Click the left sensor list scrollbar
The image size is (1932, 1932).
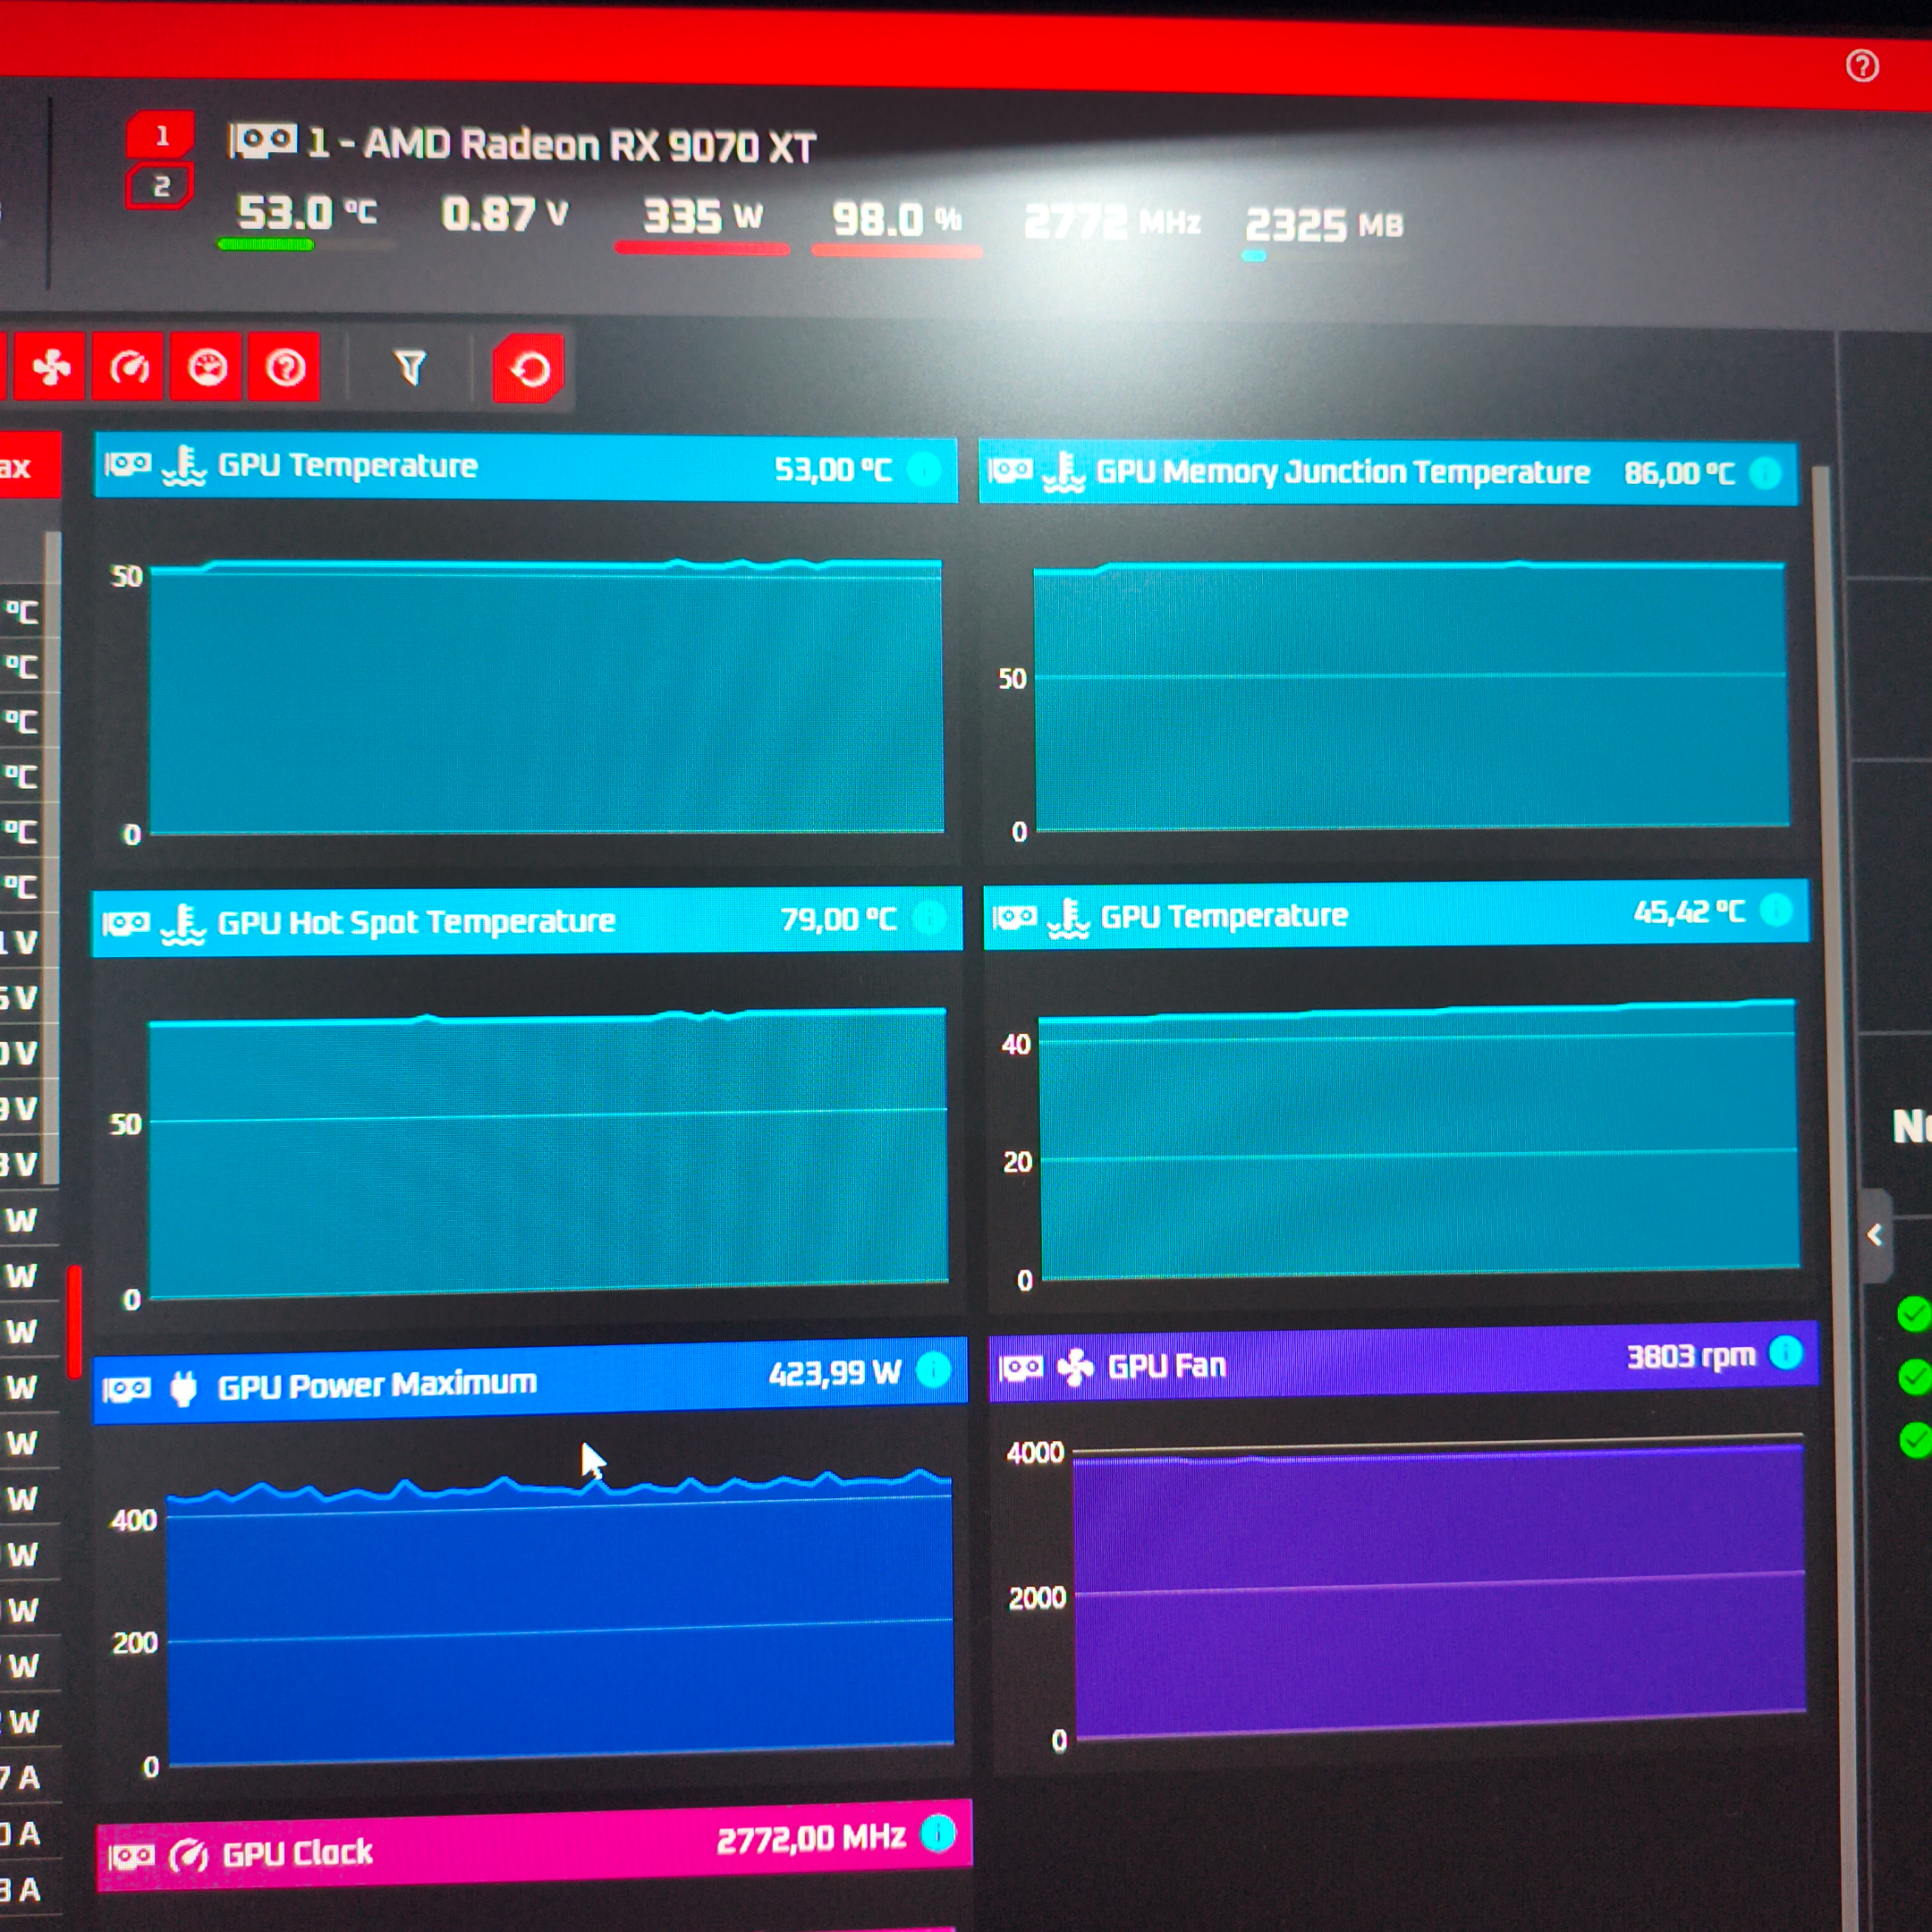53,857
